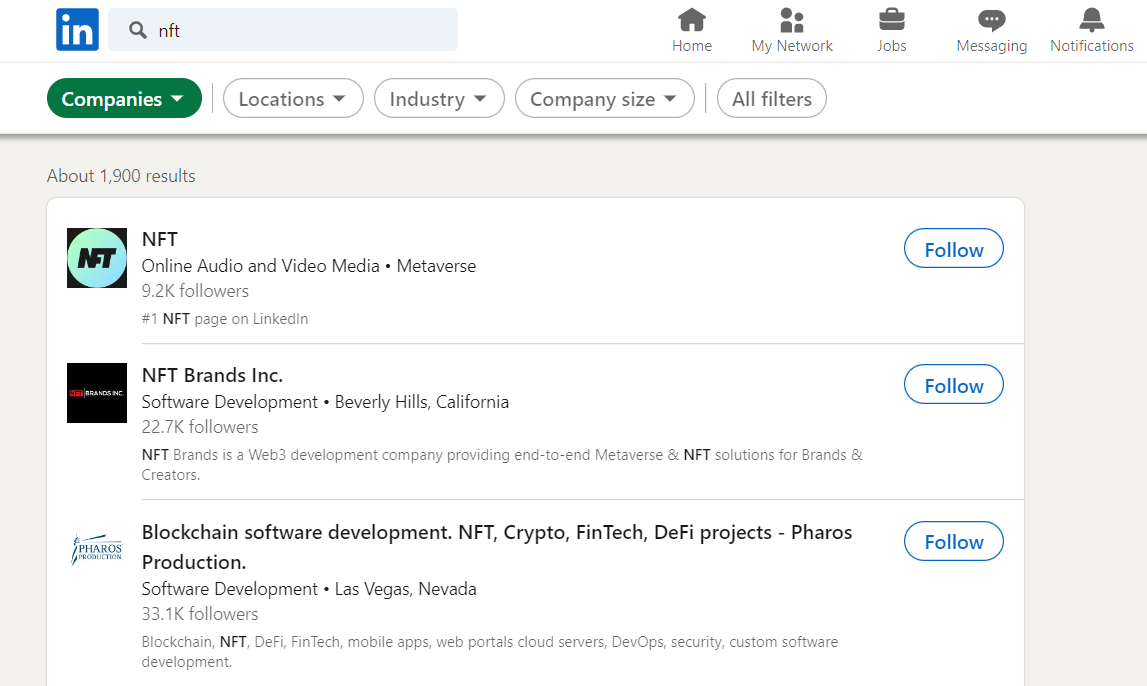
Task: Follow the NFT company page
Action: coord(953,248)
